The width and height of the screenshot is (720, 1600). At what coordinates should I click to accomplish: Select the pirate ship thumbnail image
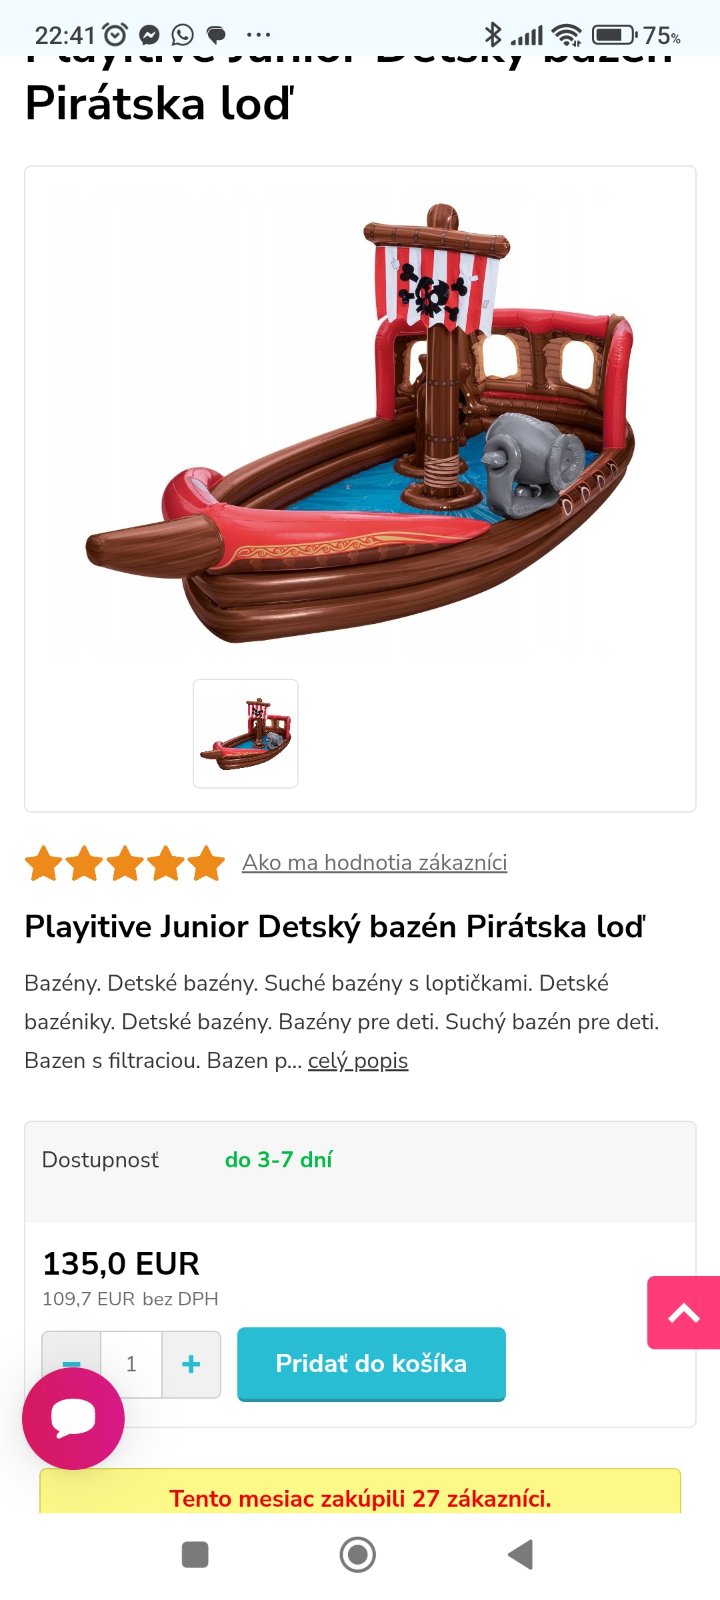246,734
